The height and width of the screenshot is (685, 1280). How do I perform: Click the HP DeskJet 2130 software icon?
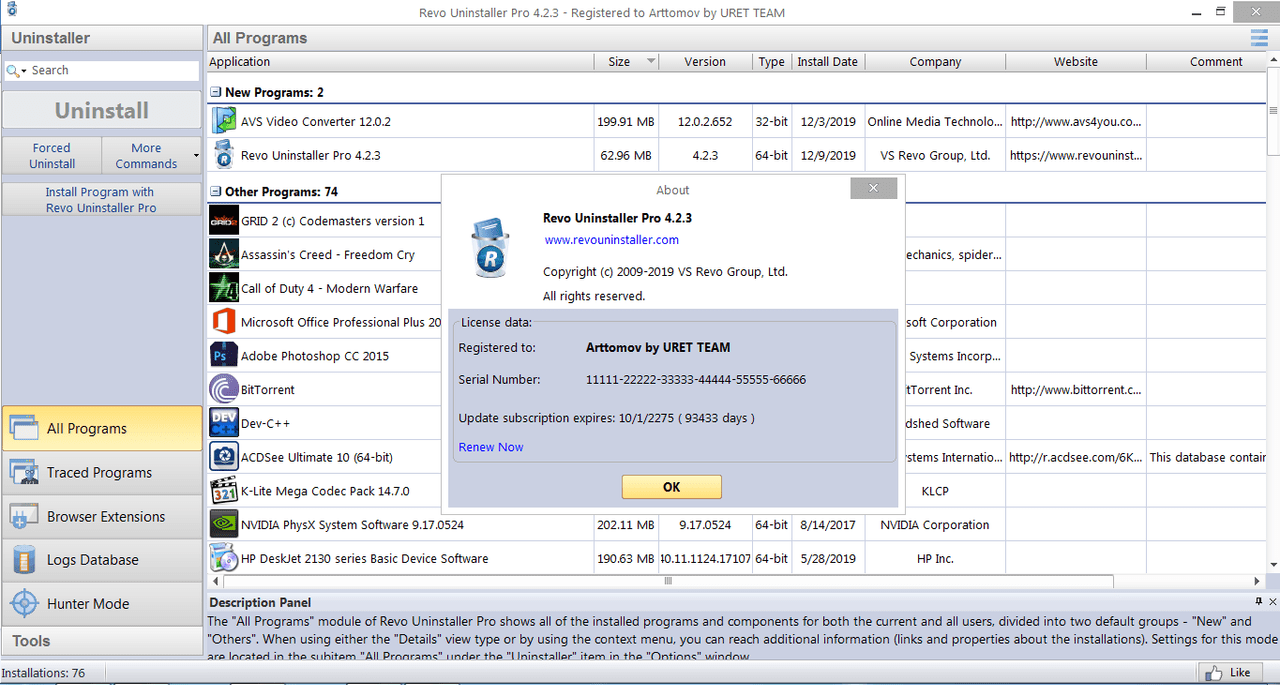coord(223,558)
